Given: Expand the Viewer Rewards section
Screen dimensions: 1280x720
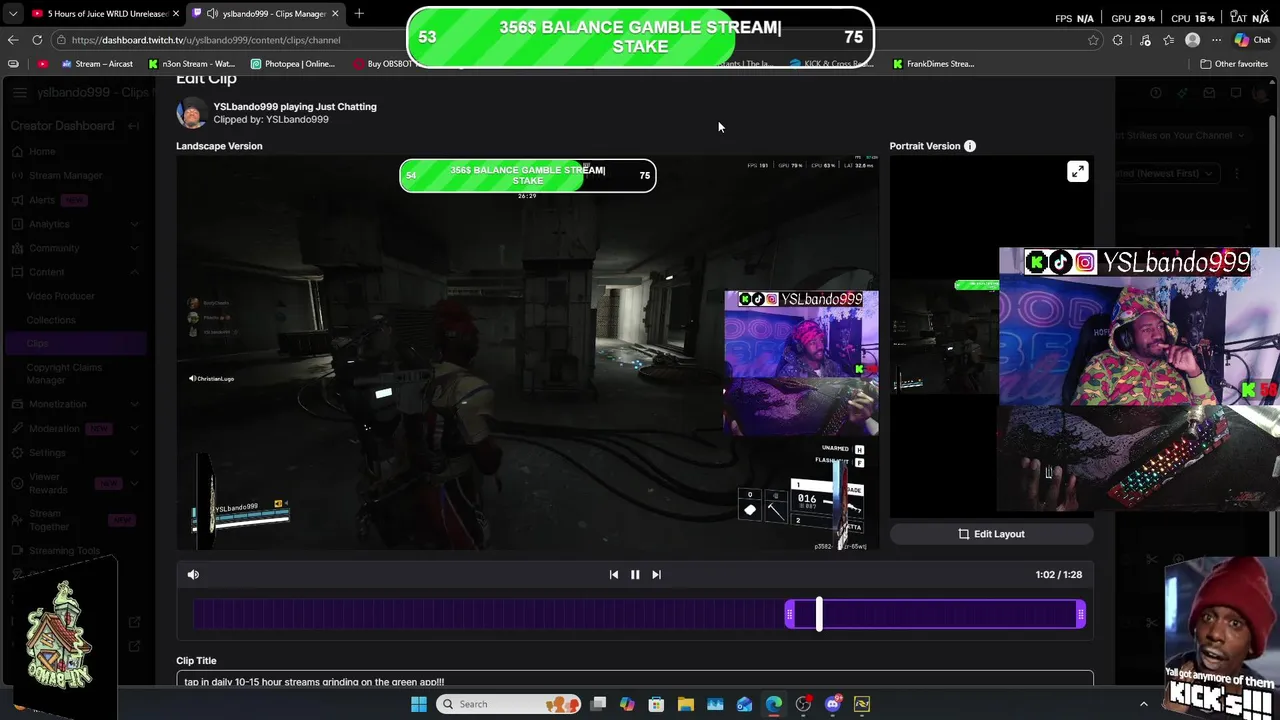Looking at the screenshot, I should tap(75, 483).
